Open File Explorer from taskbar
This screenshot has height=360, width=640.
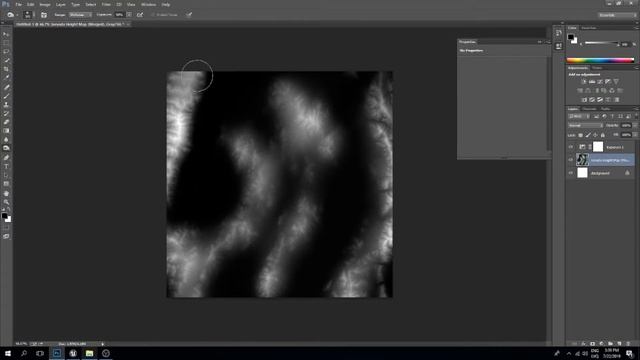pyautogui.click(x=89, y=353)
